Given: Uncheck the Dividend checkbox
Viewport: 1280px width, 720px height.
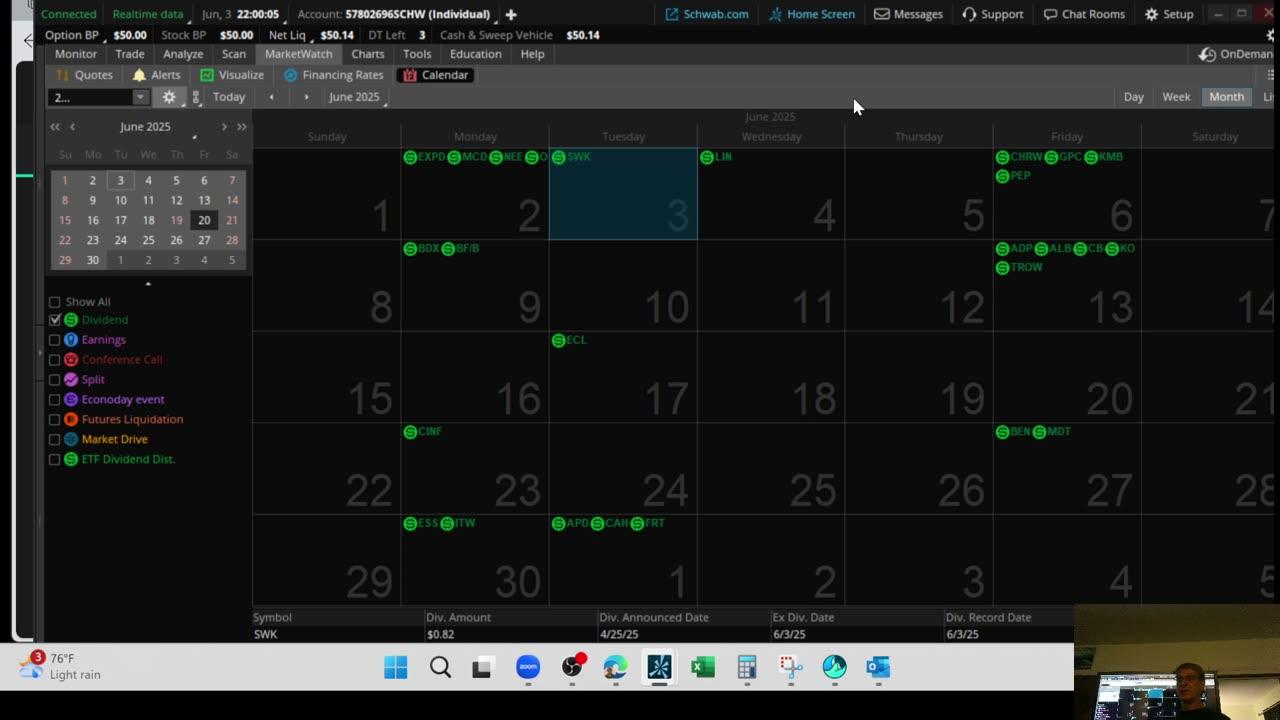Looking at the screenshot, I should click(x=55, y=320).
